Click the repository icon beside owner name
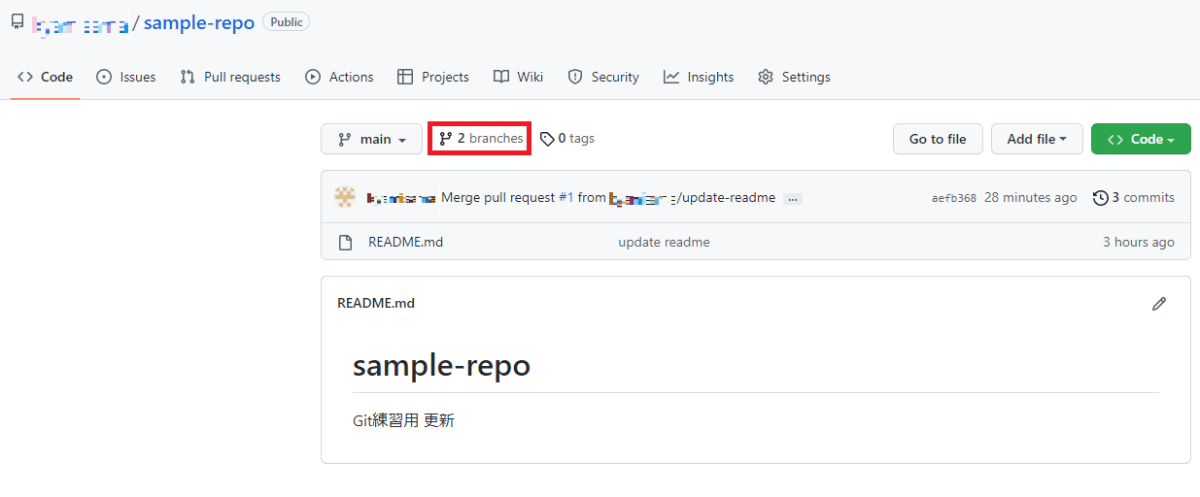 point(18,22)
